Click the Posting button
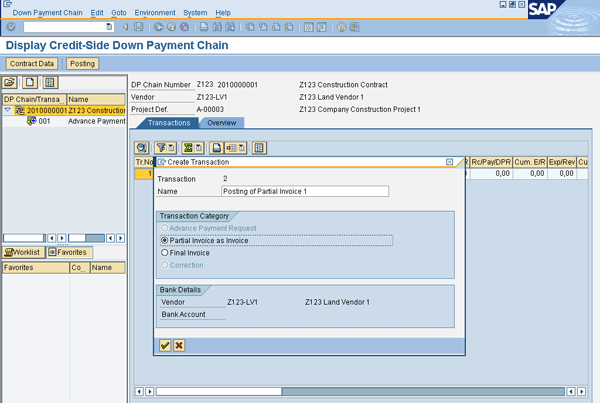This screenshot has width=600, height=403. click(83, 64)
